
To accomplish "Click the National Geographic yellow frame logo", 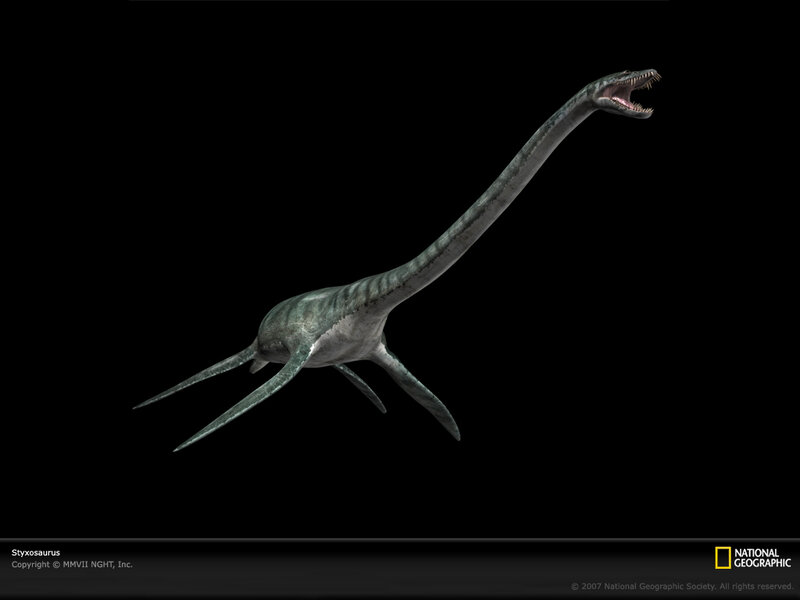I will click(722, 558).
